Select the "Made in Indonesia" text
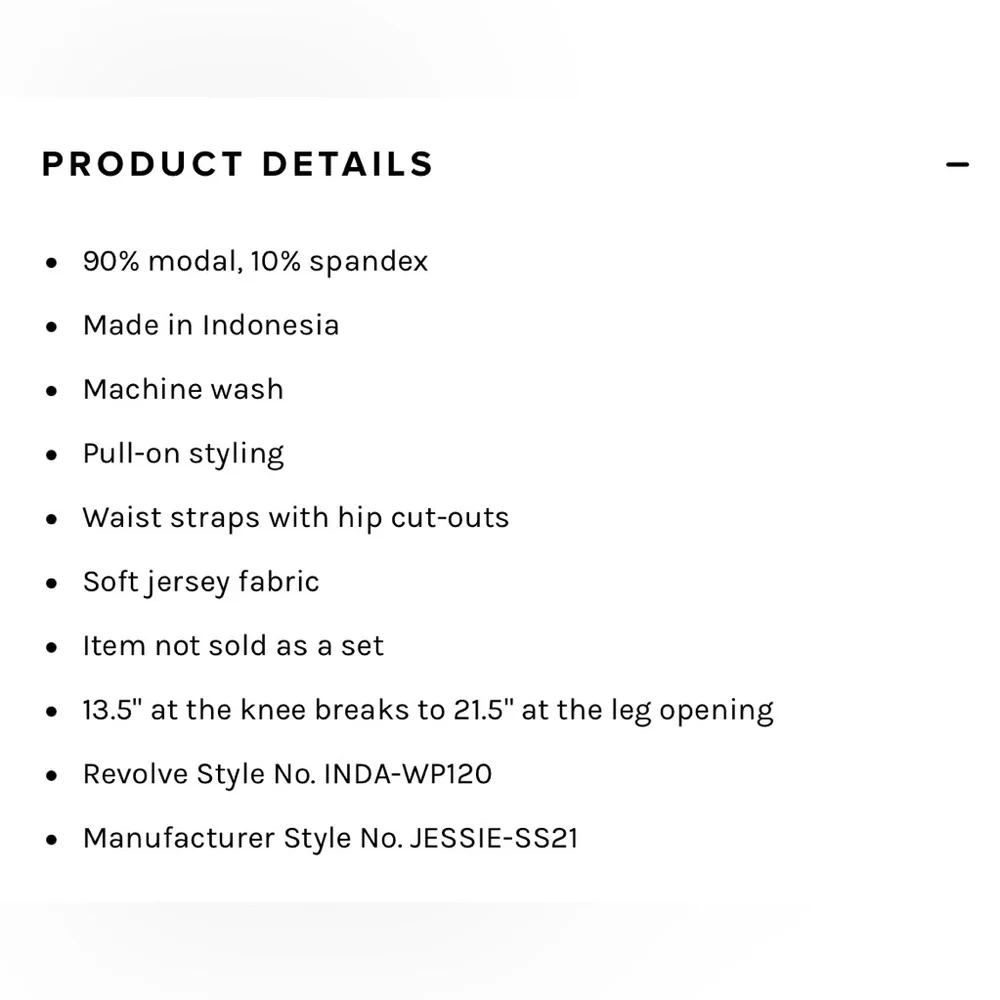 (x=211, y=326)
